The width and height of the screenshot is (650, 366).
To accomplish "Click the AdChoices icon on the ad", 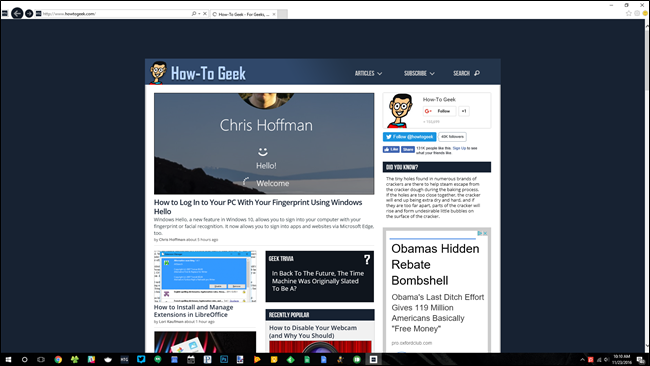I will point(479,233).
